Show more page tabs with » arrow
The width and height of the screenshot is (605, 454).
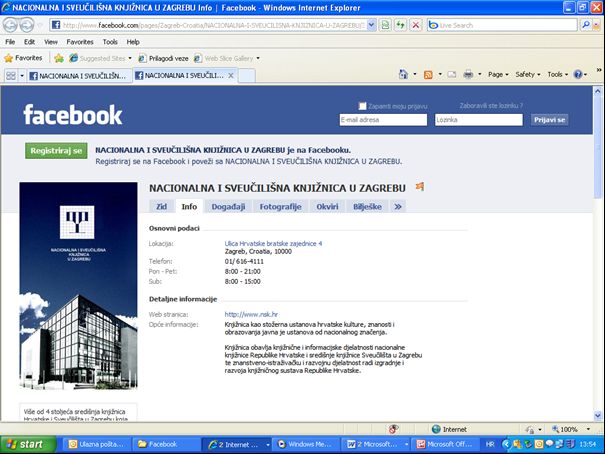(x=398, y=207)
